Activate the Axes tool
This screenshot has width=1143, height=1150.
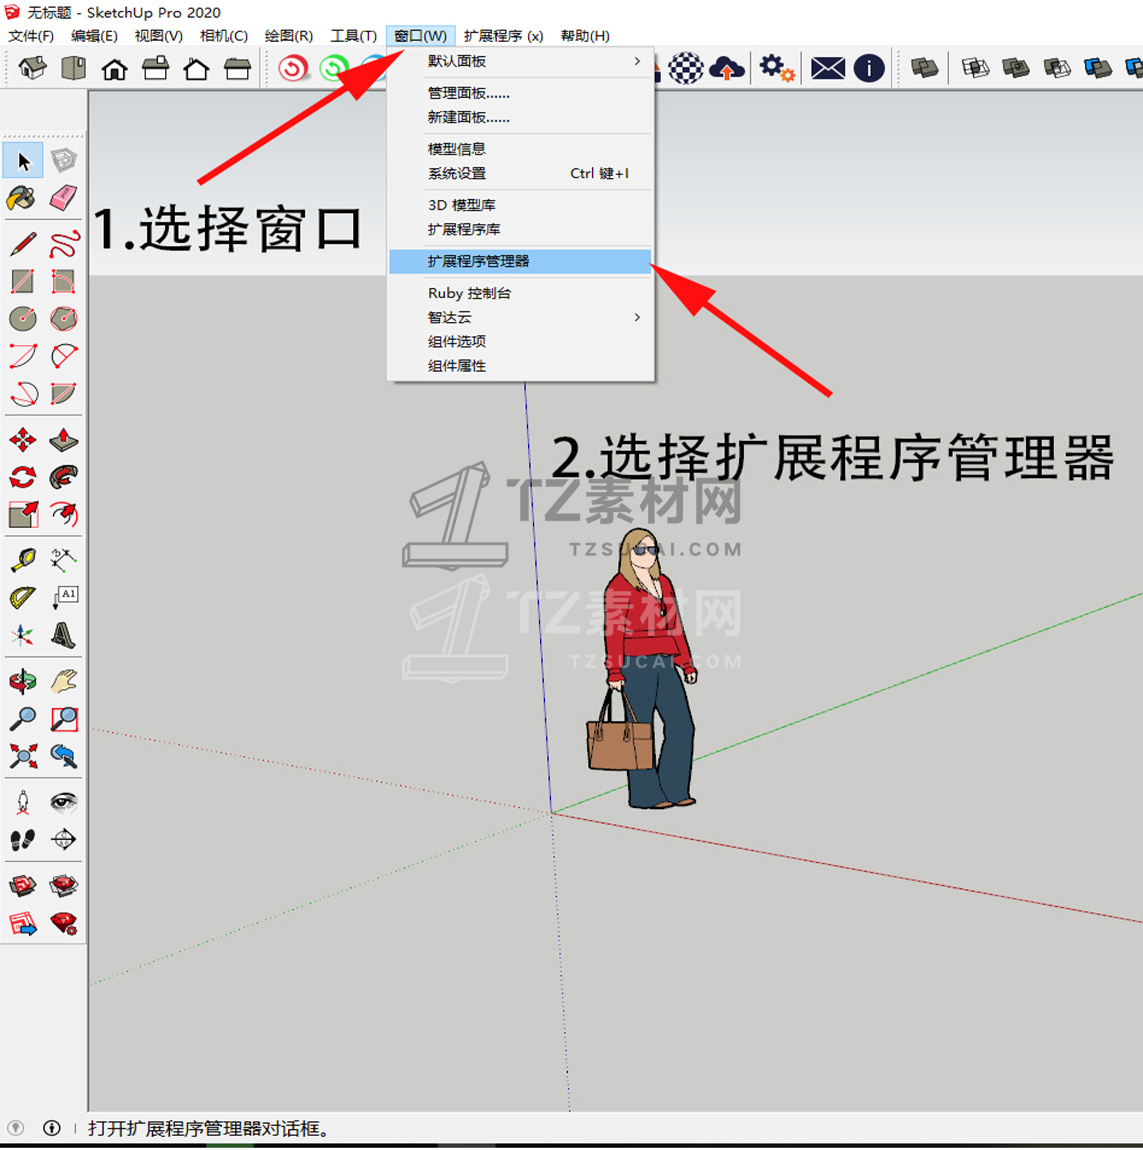pyautogui.click(x=23, y=635)
